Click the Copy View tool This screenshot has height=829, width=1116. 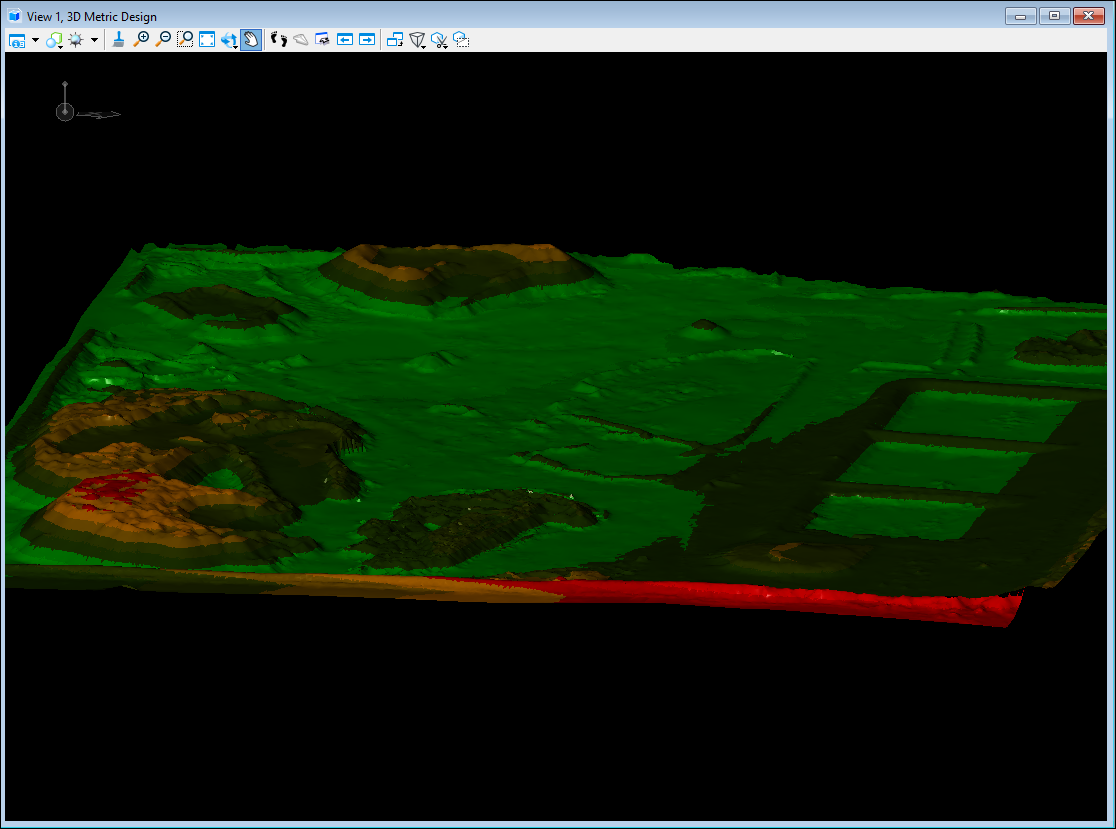click(395, 40)
